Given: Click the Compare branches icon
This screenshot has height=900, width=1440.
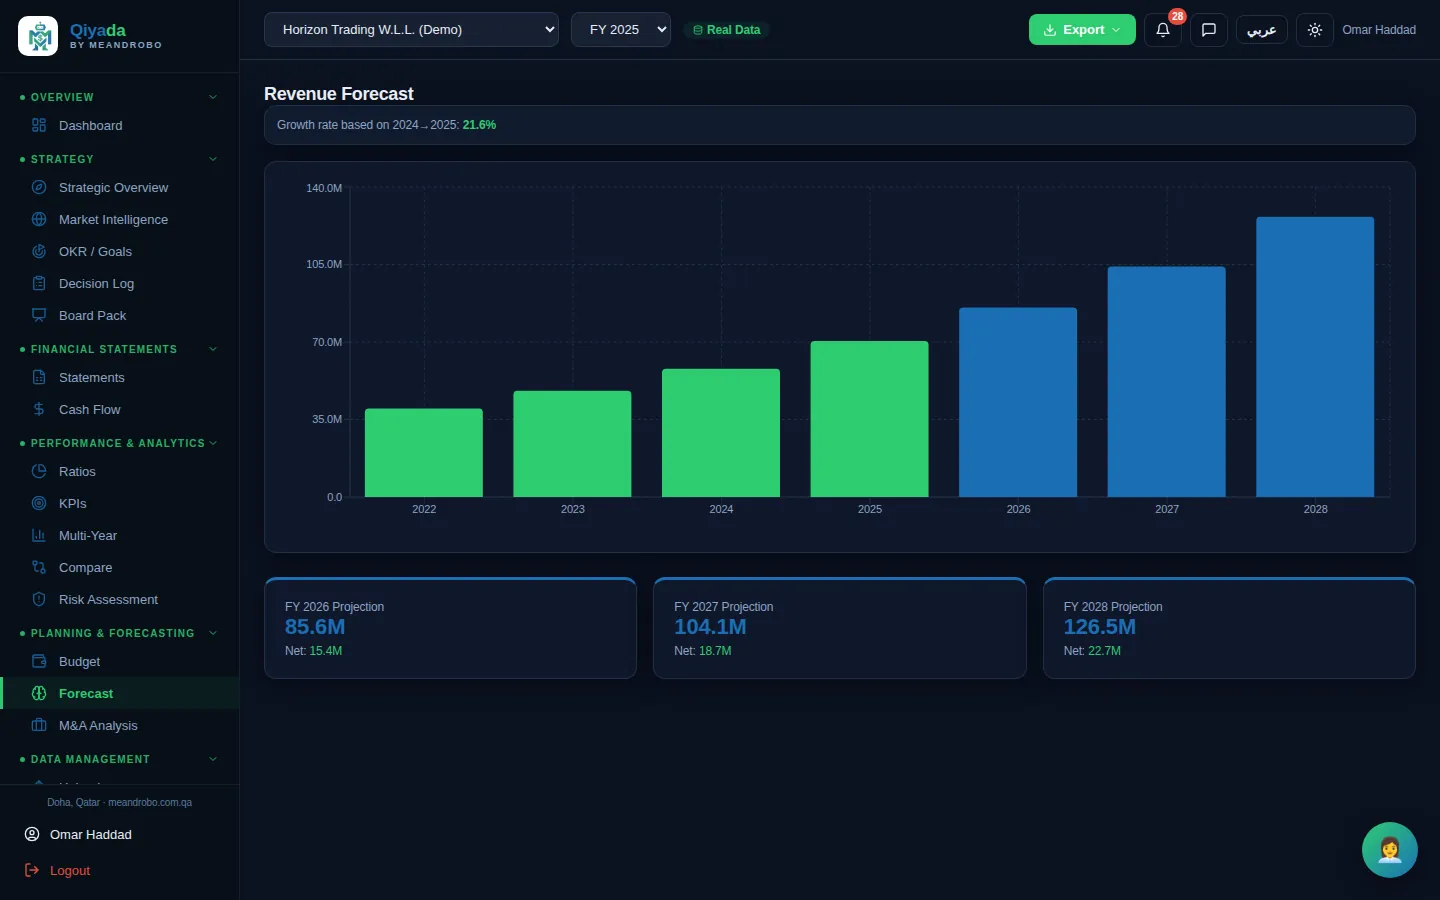Looking at the screenshot, I should click(x=39, y=567).
